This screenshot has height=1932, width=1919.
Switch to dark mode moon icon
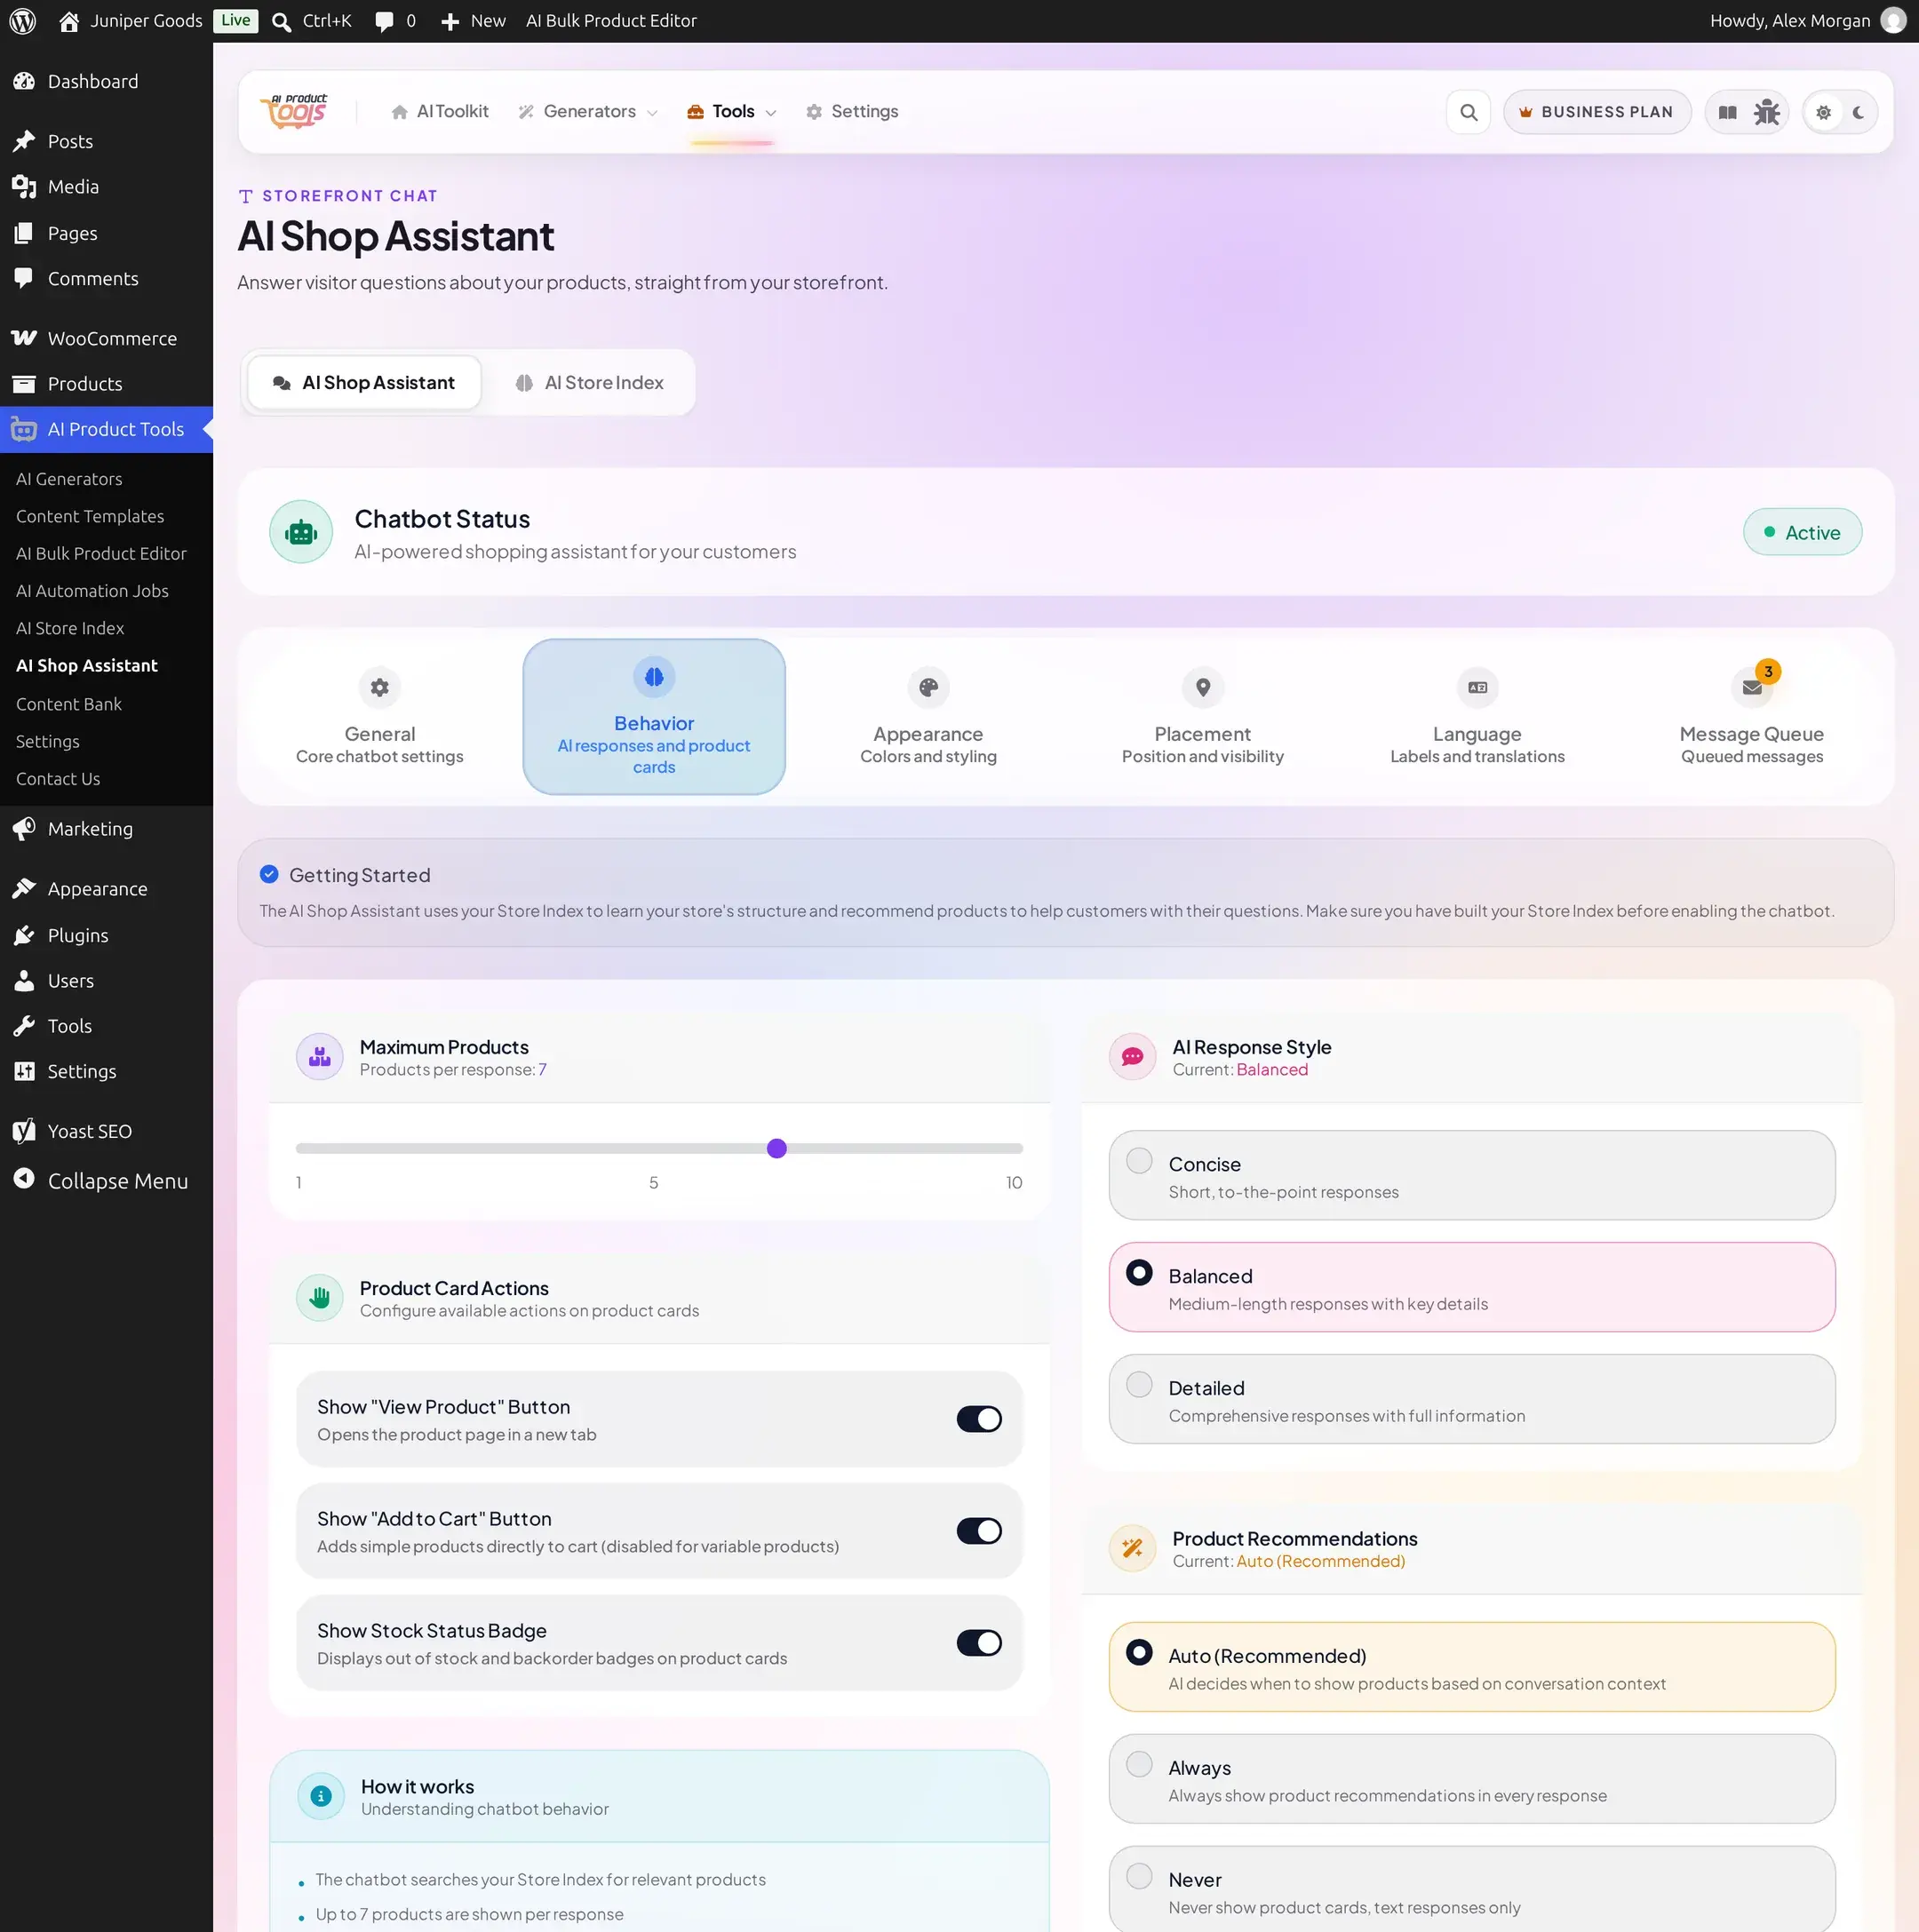tap(1858, 112)
